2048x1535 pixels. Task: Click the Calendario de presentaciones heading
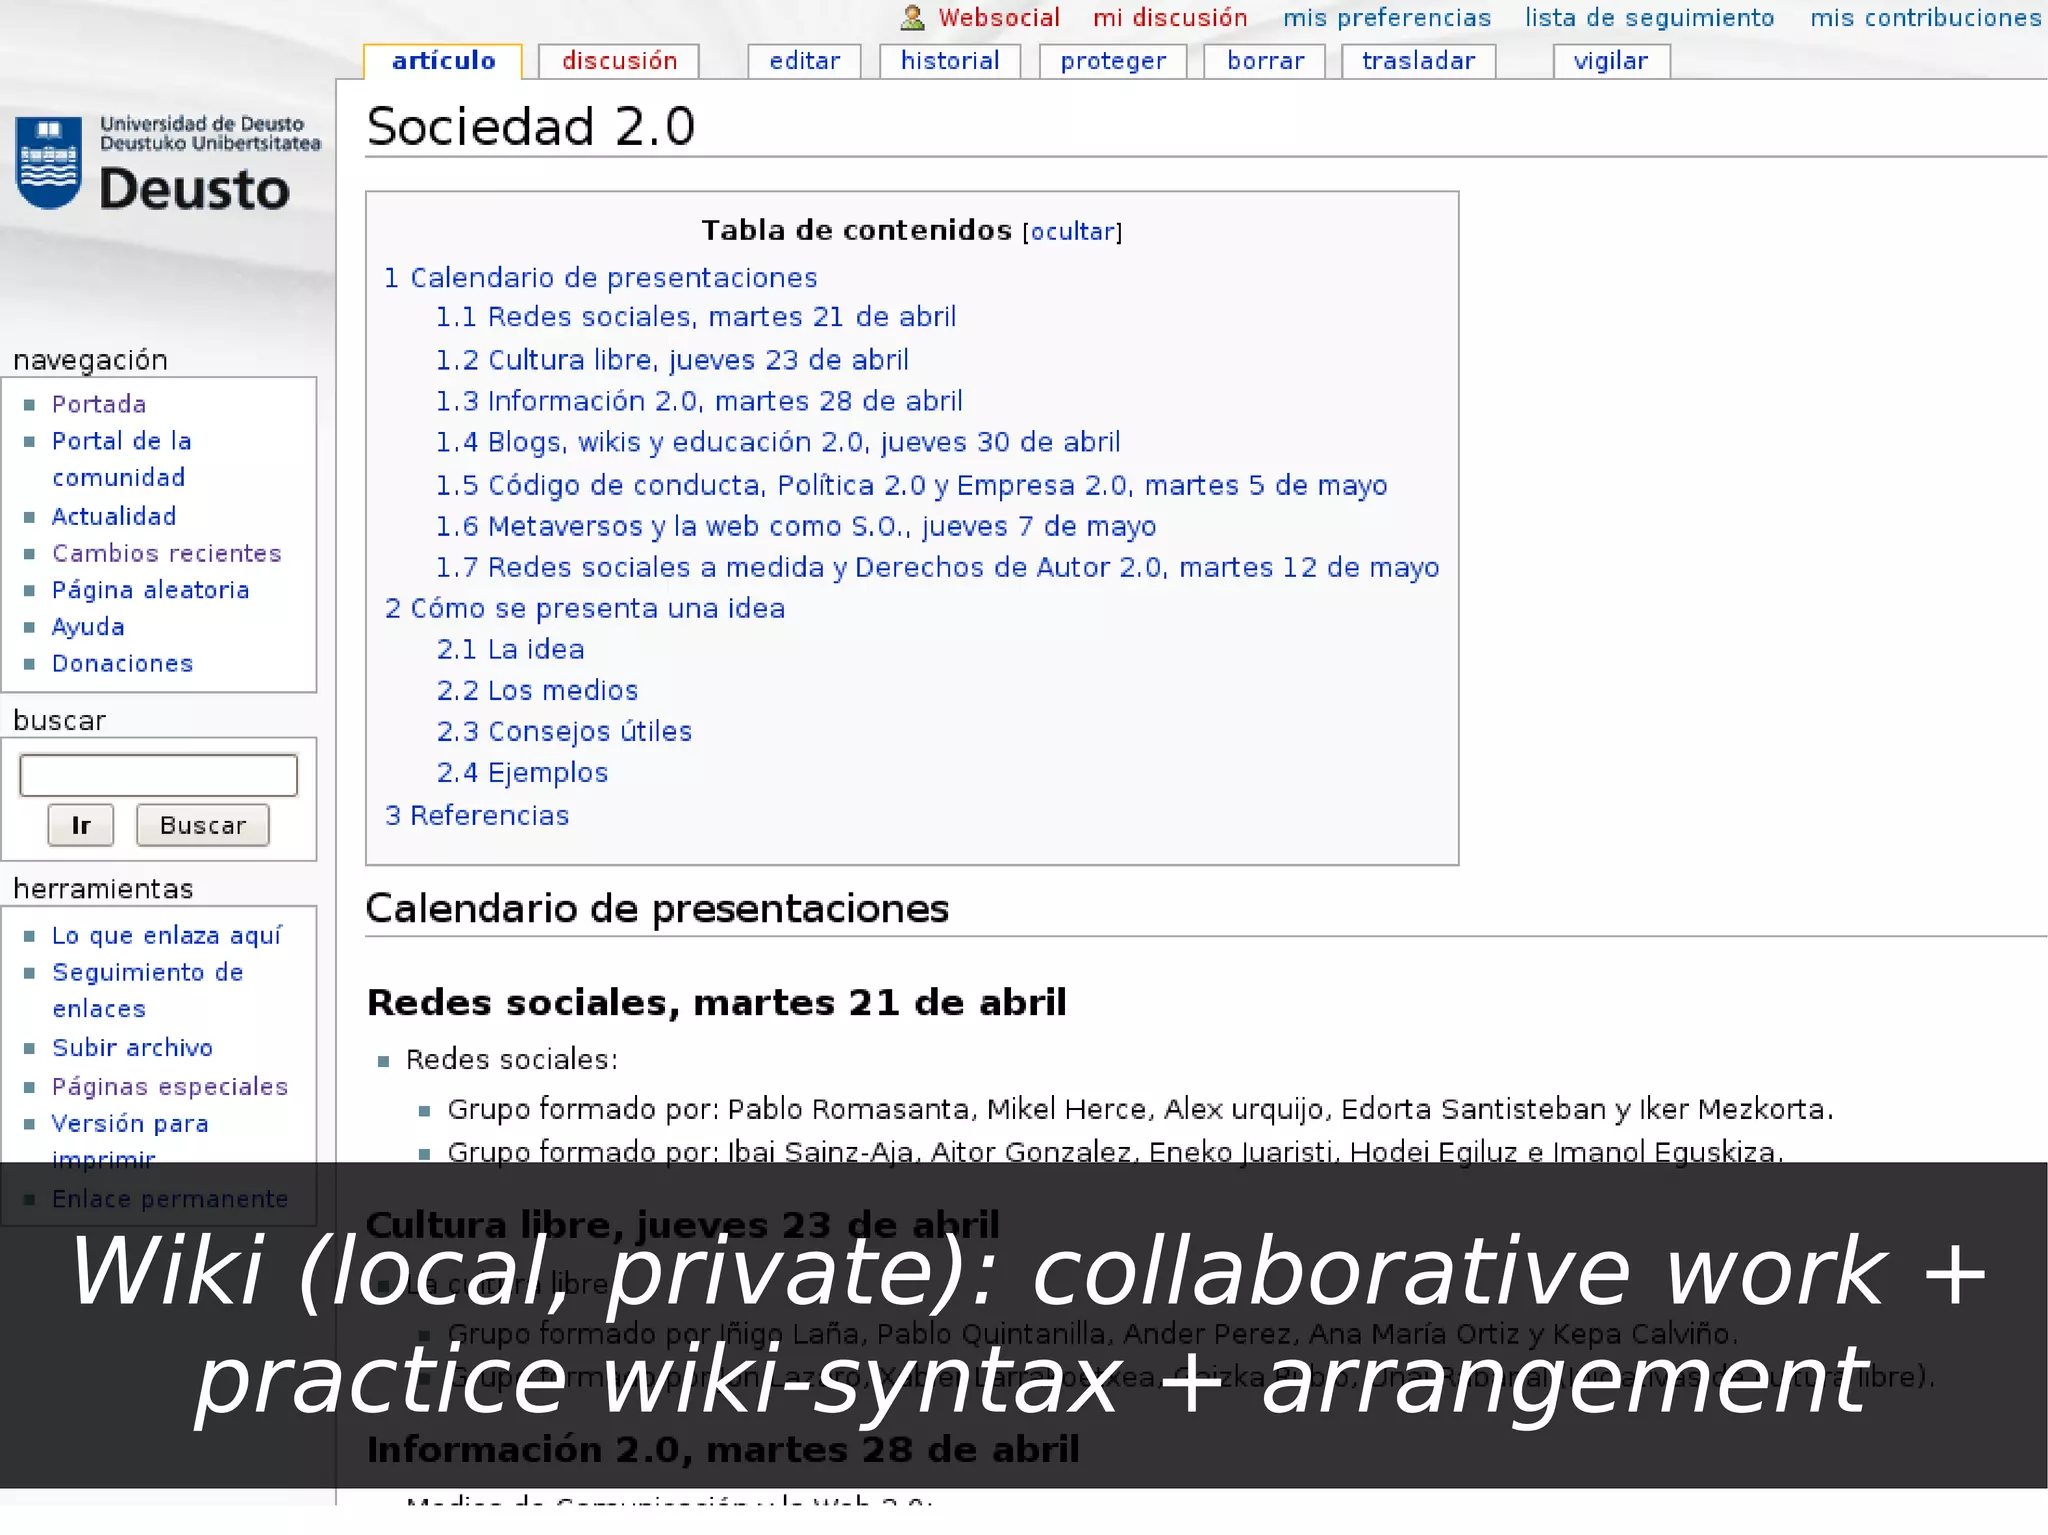click(657, 909)
